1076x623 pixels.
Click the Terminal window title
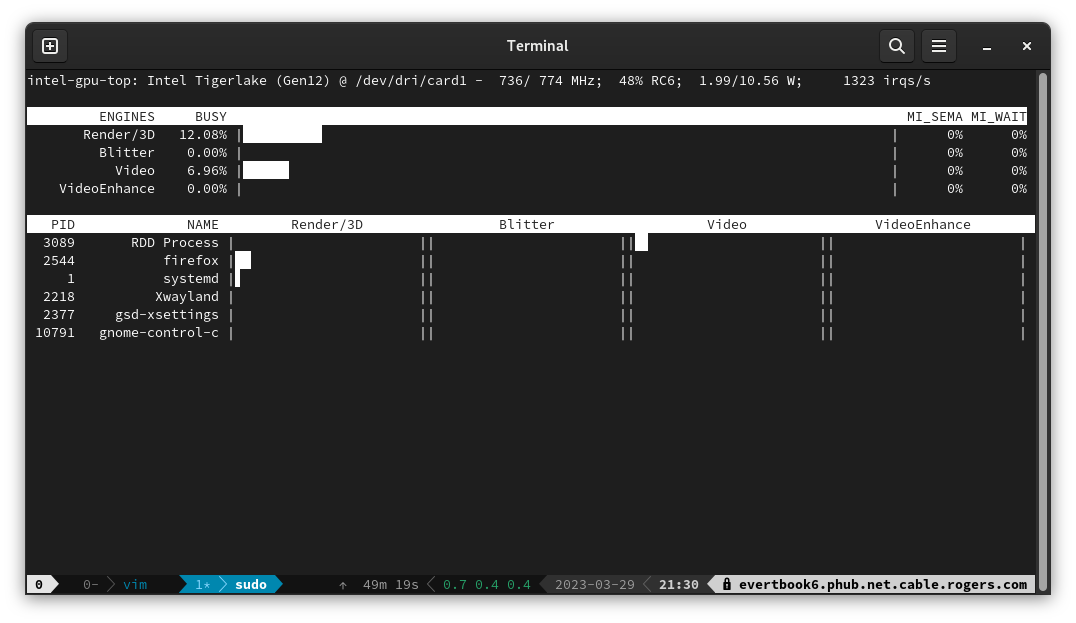click(x=537, y=46)
